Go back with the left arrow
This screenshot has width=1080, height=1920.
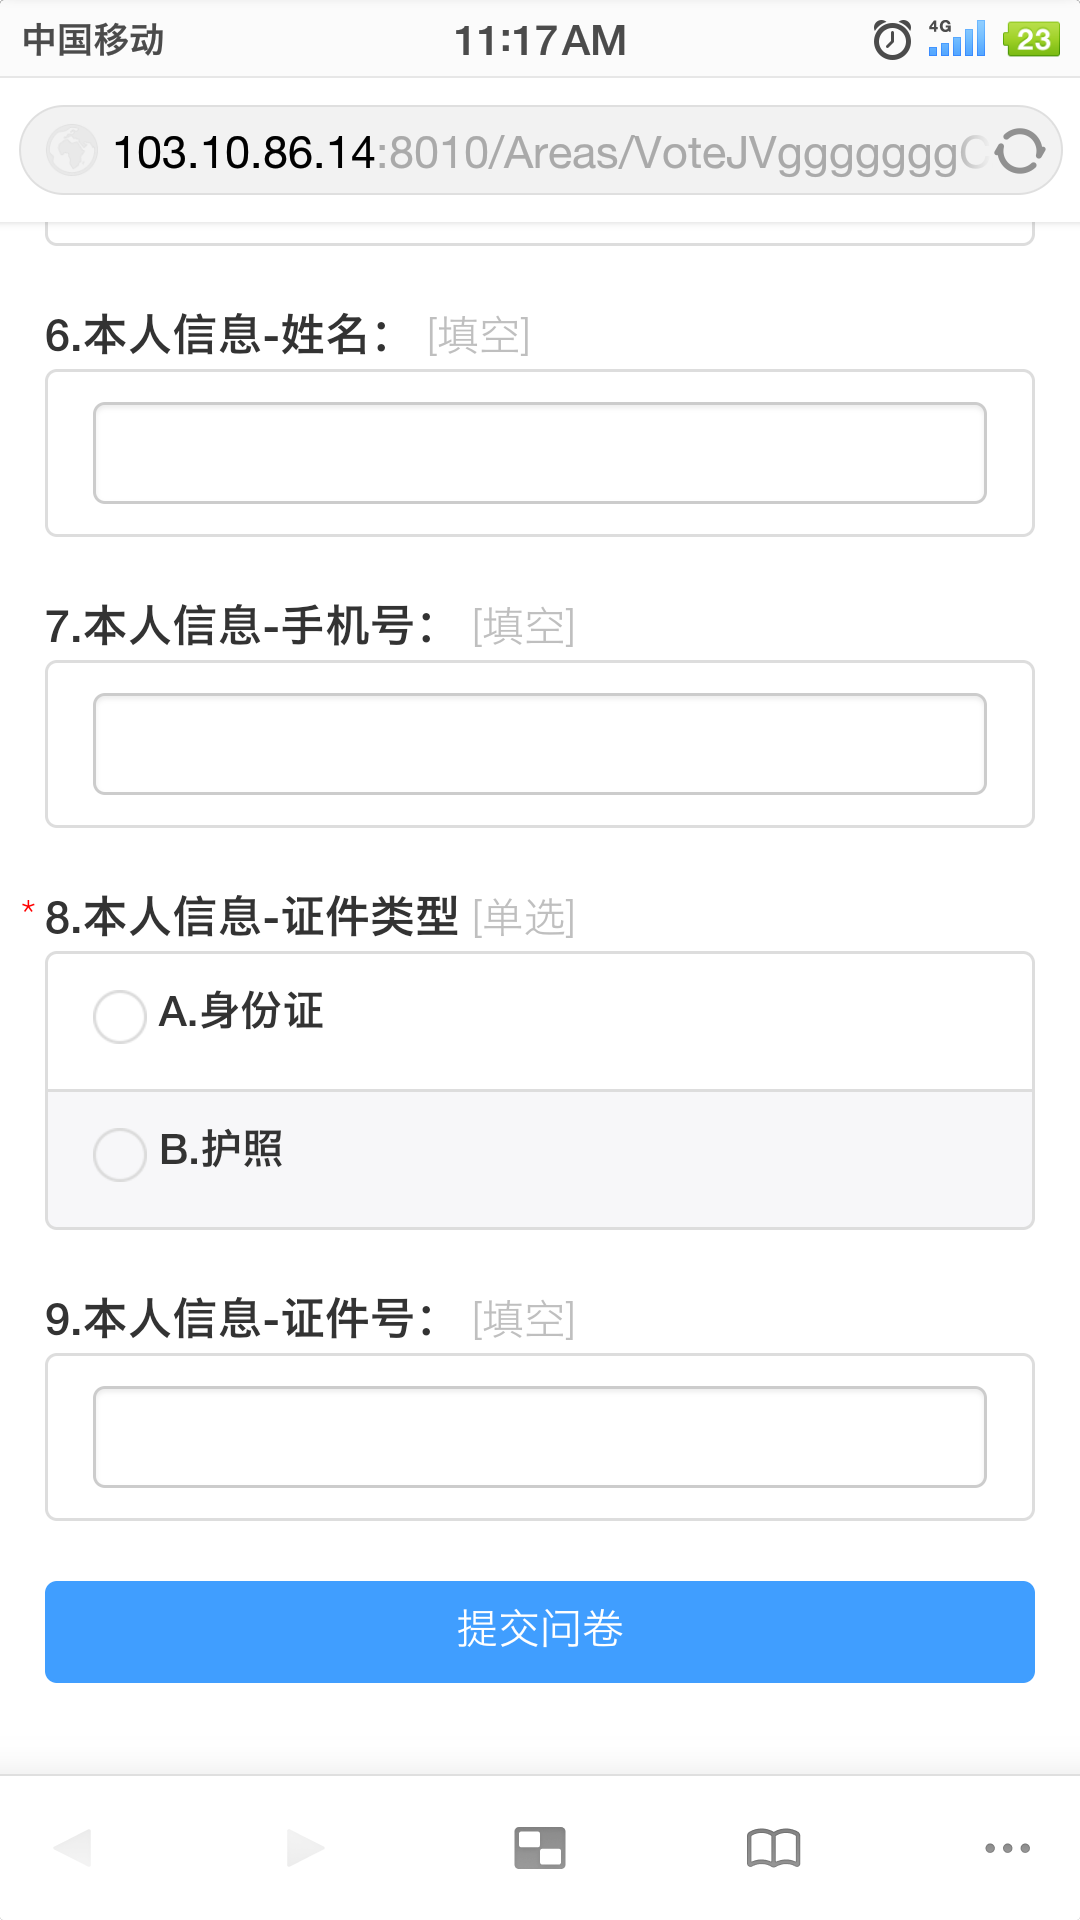(72, 1847)
